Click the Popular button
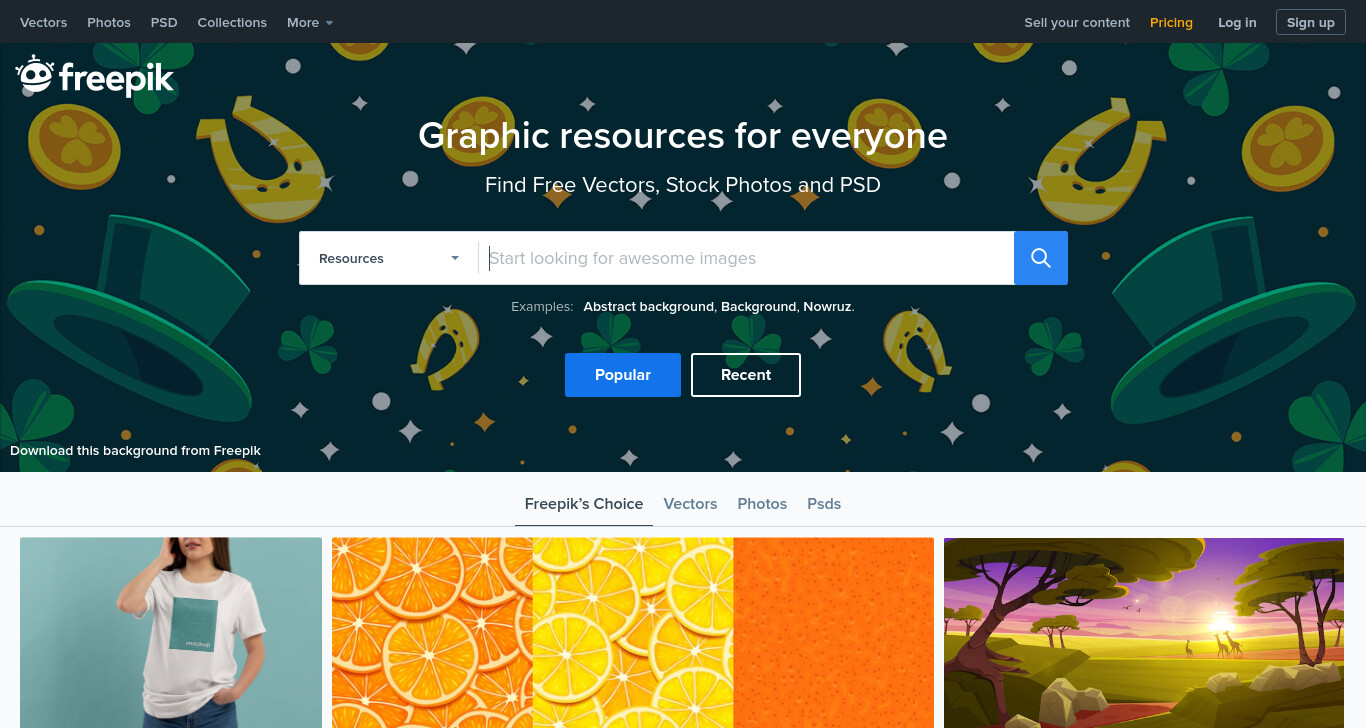This screenshot has width=1366, height=728. pos(623,375)
